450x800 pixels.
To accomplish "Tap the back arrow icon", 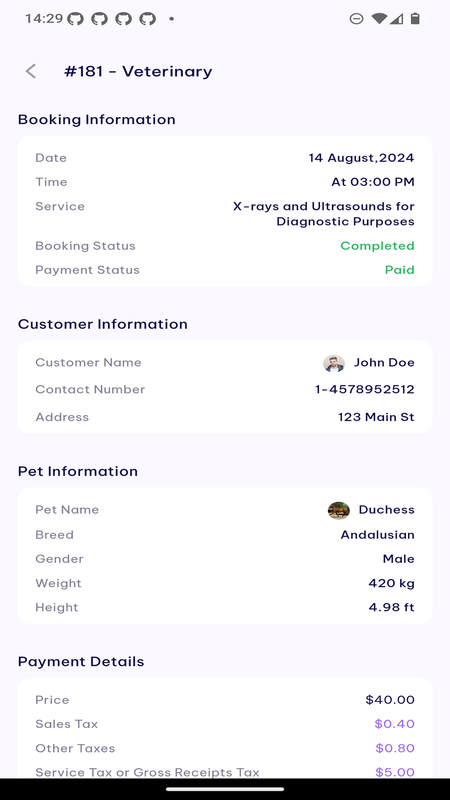I will 31,71.
